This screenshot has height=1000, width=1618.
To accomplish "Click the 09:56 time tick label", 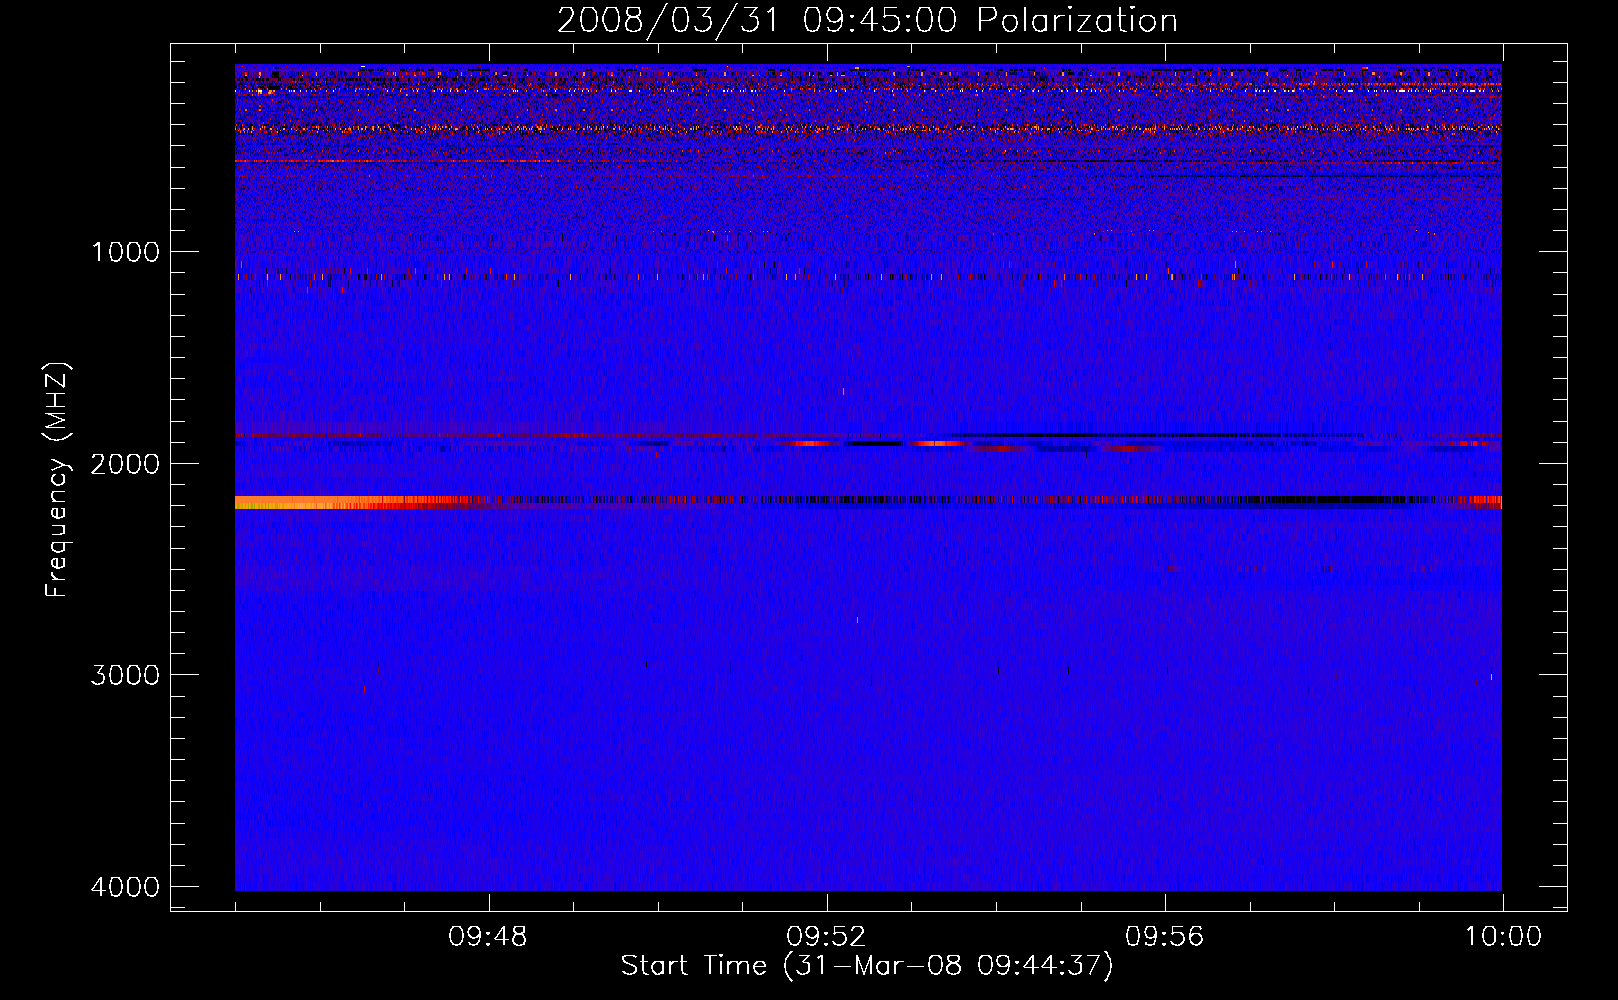I will coord(1164,937).
